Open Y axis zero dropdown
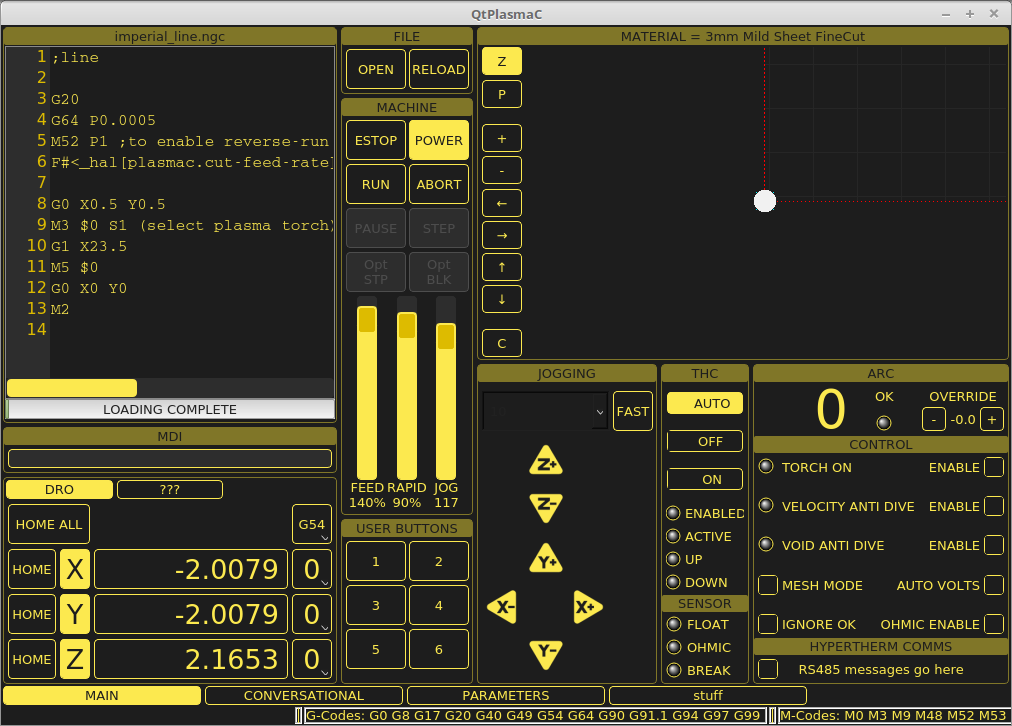The height and width of the screenshot is (726, 1012). [x=312, y=614]
